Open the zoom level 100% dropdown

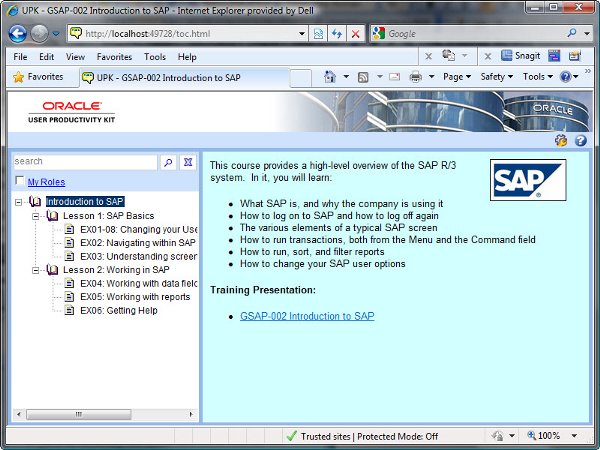[x=574, y=436]
